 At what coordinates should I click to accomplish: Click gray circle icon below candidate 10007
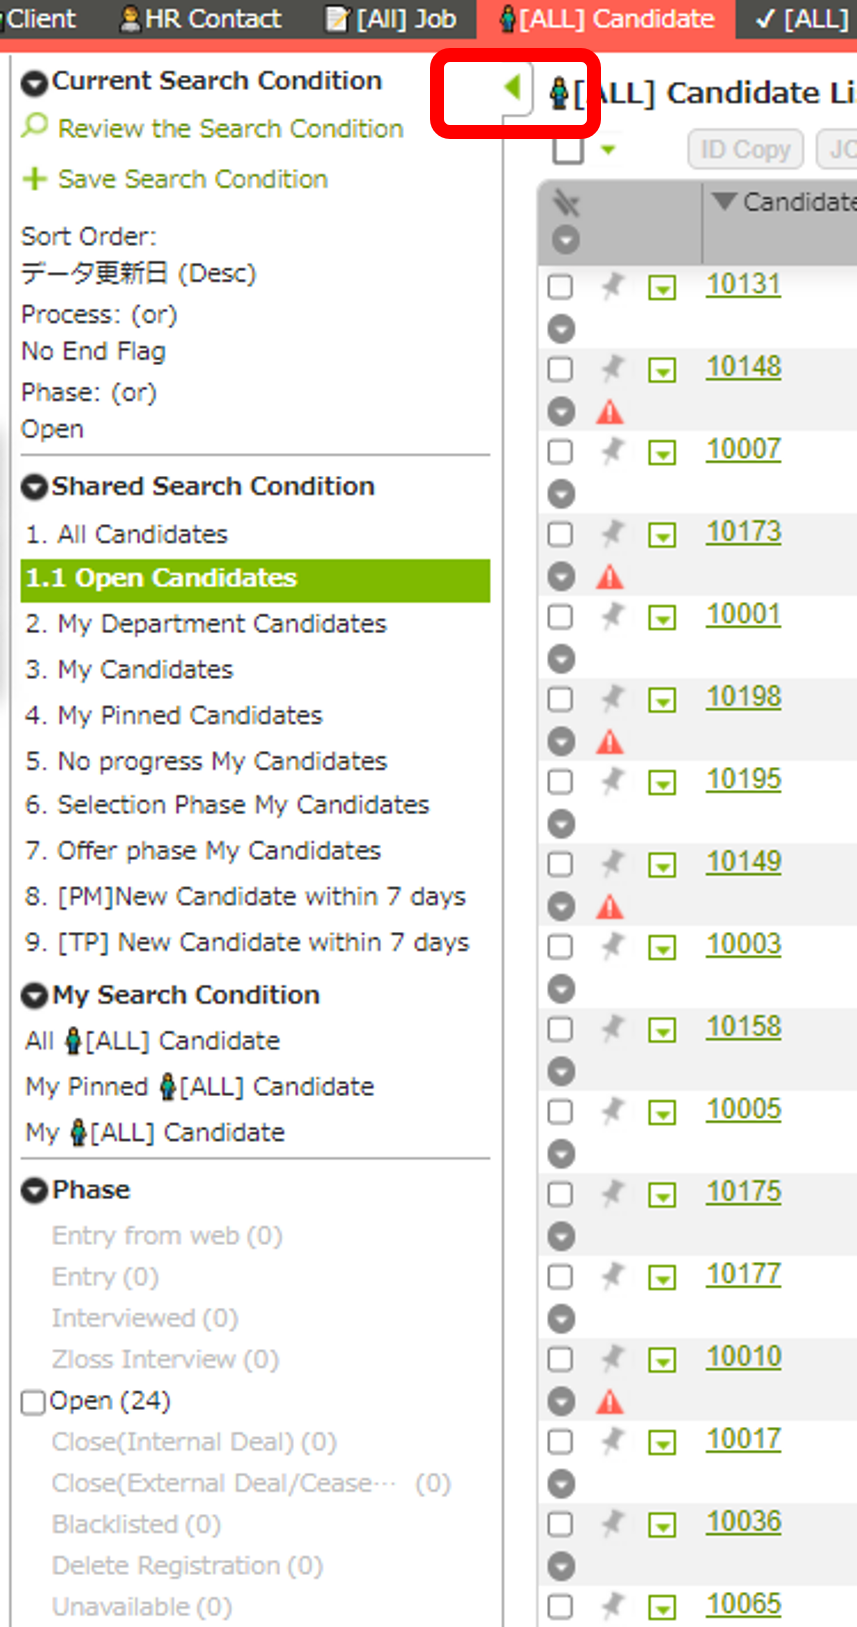[562, 494]
